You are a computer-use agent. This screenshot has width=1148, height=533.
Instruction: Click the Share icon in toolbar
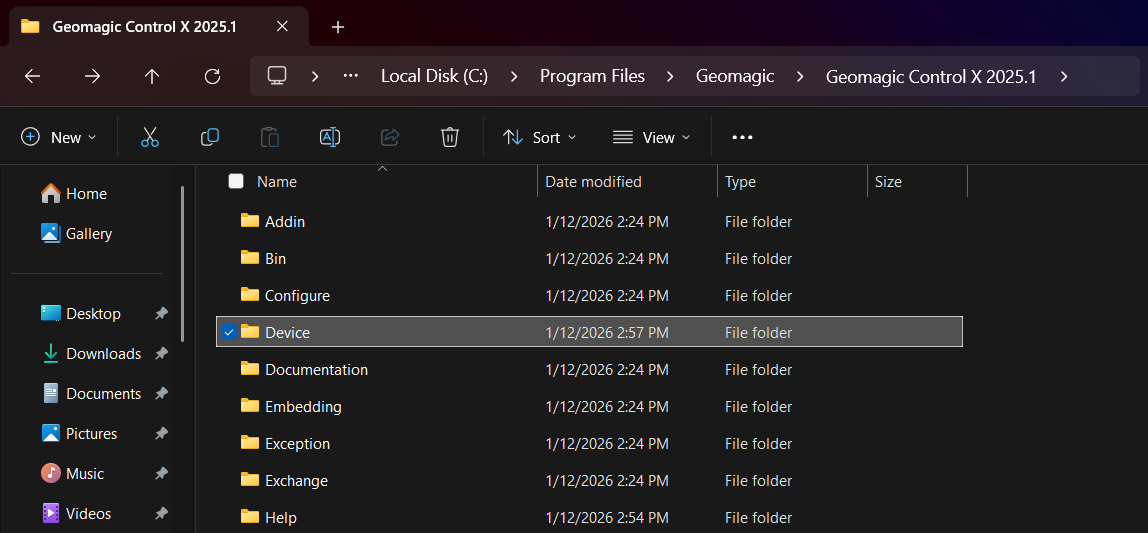(390, 137)
